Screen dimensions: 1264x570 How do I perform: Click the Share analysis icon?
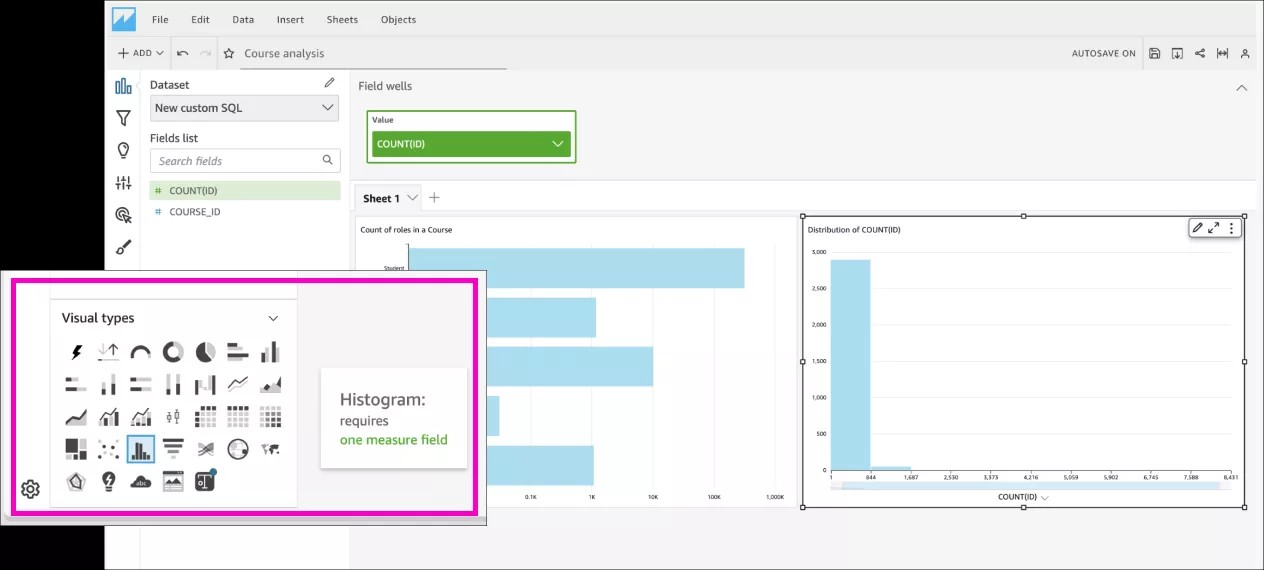(1200, 53)
